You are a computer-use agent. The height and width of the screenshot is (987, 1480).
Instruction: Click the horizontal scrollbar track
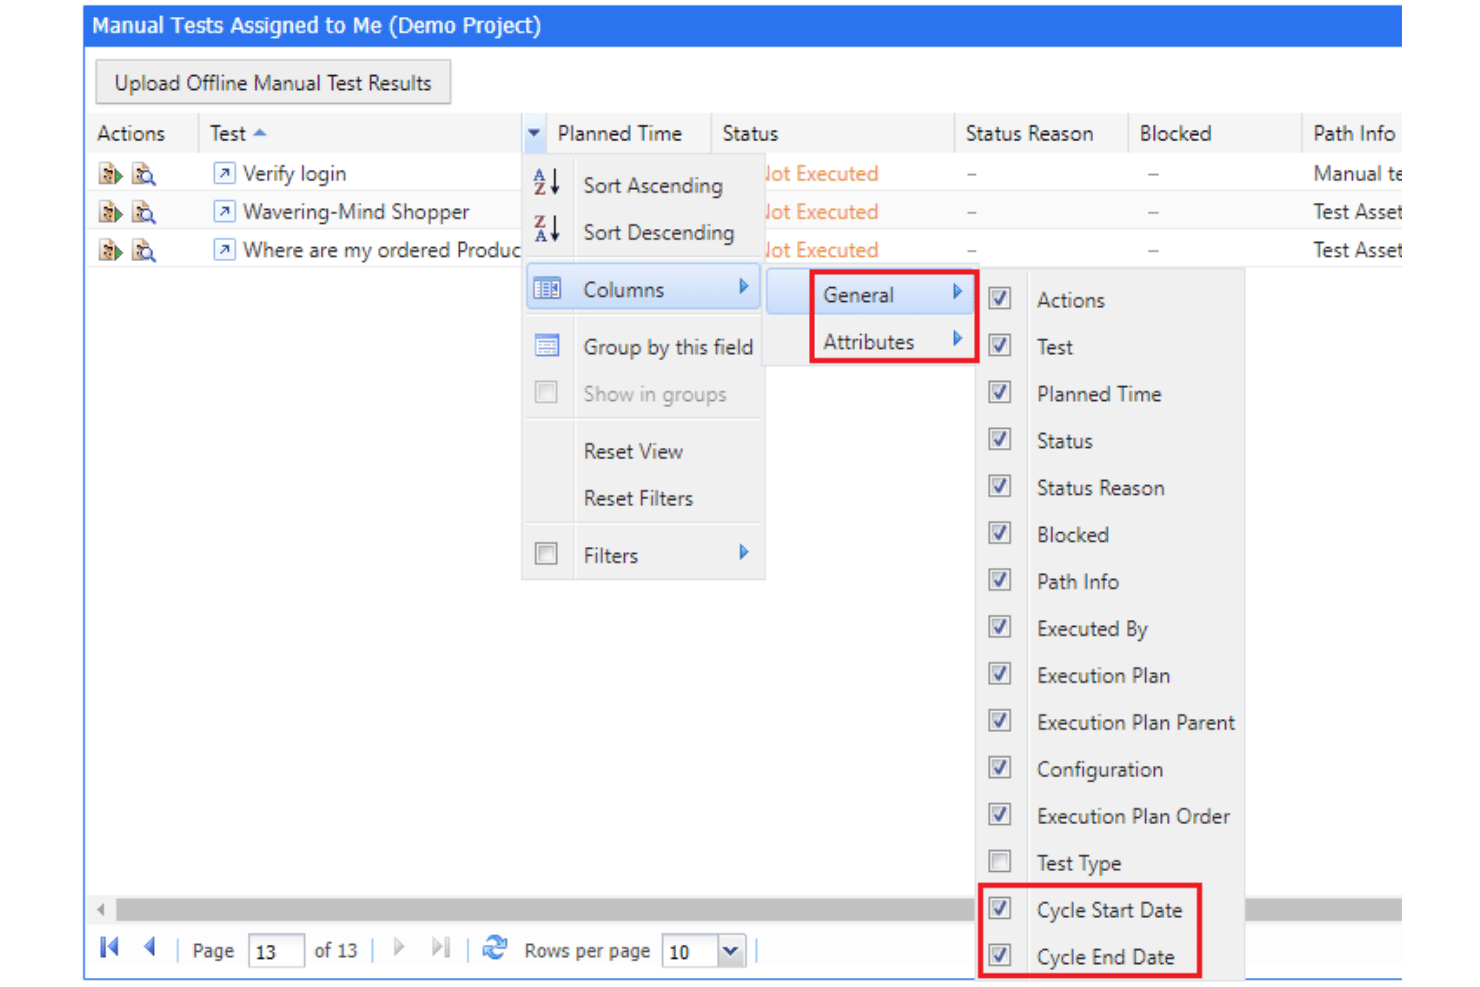click(545, 909)
